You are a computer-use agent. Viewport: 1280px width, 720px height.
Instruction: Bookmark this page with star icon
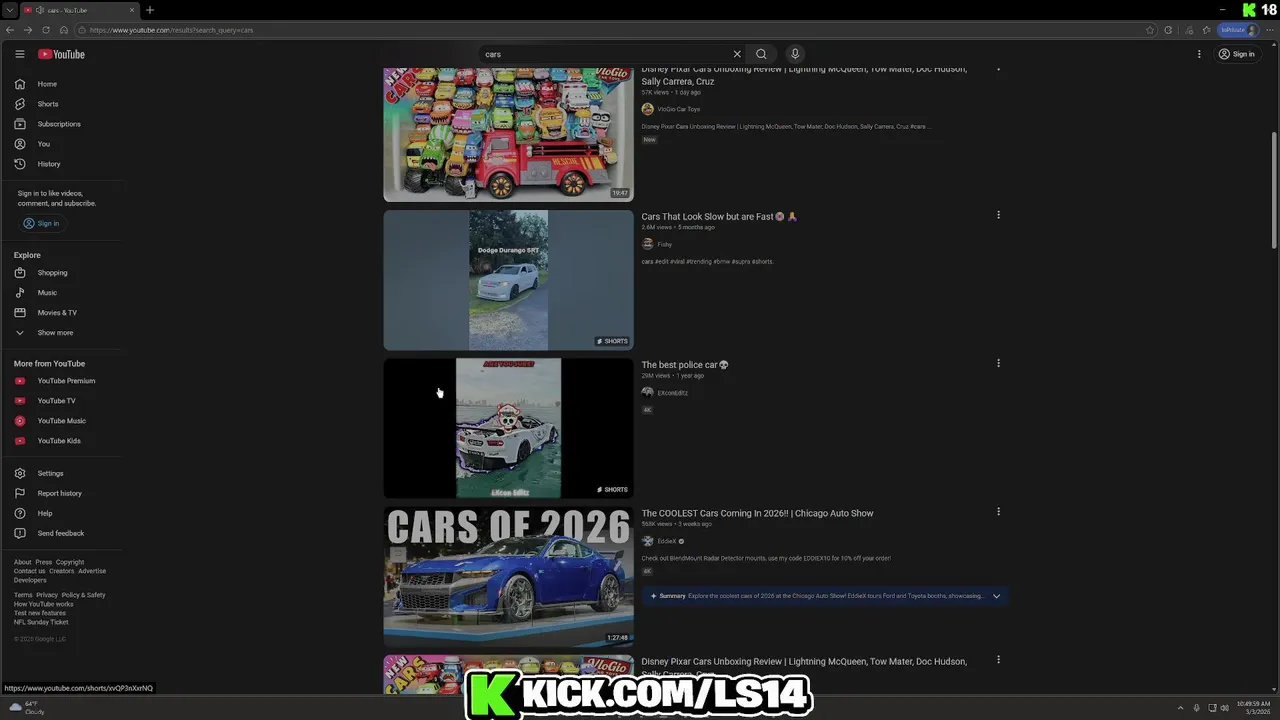point(1150,30)
